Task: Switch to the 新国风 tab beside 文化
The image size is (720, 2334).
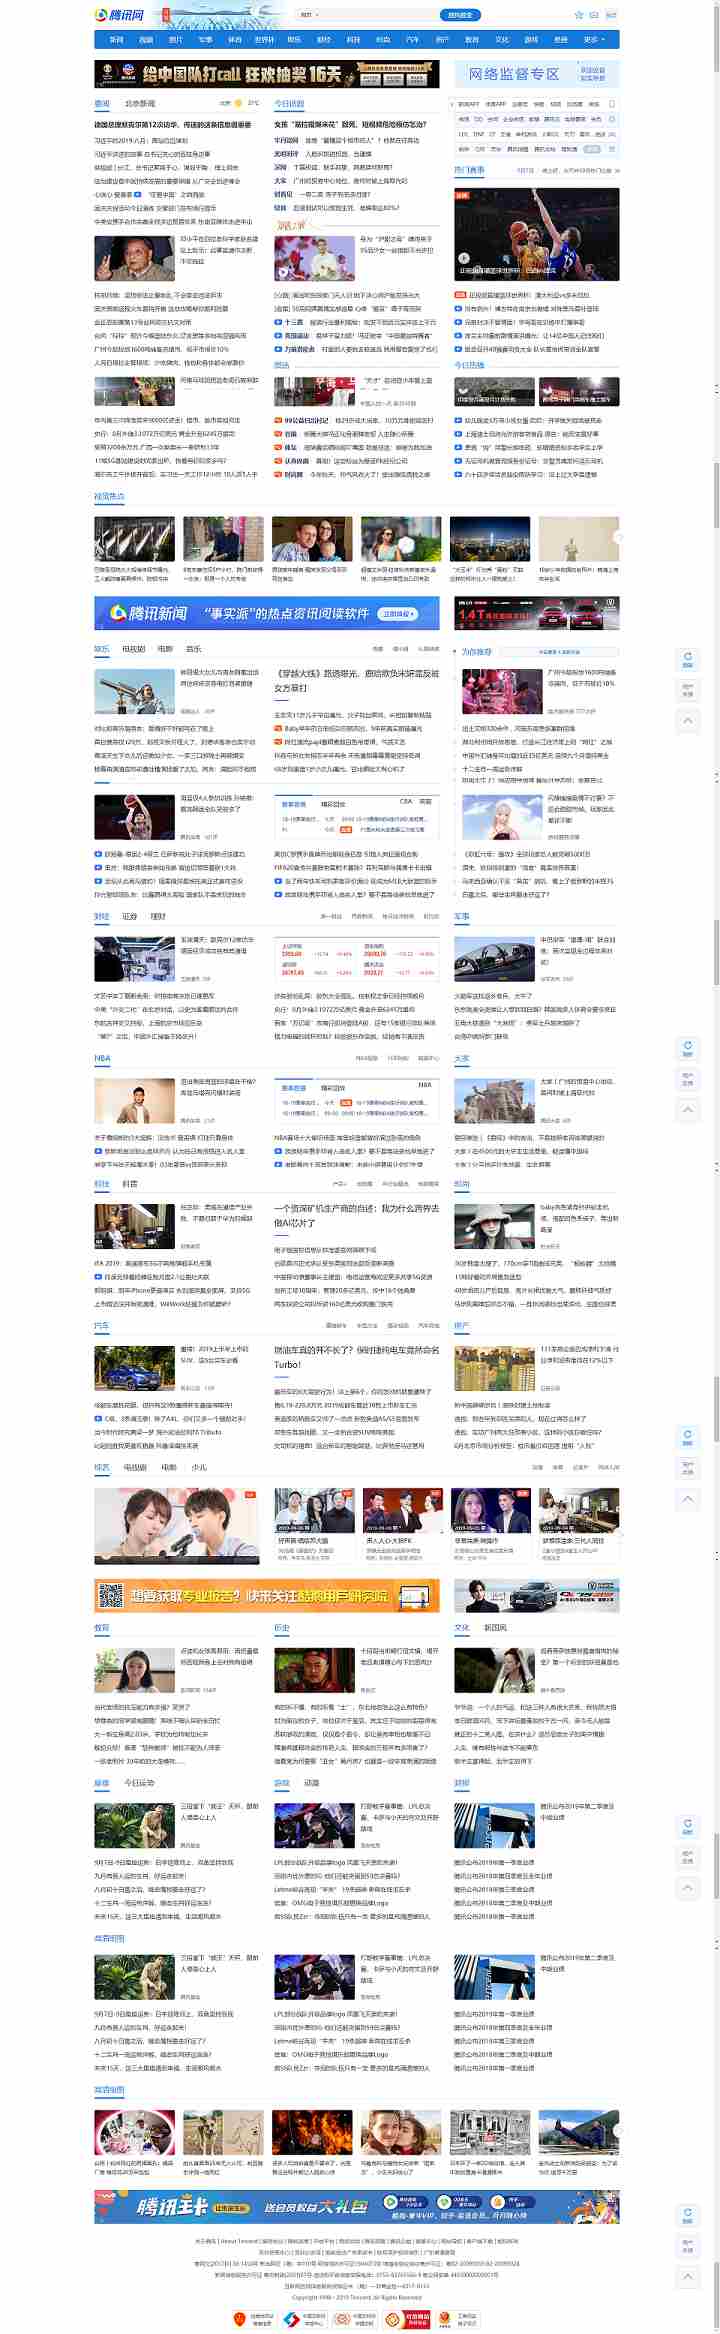Action: (496, 1628)
